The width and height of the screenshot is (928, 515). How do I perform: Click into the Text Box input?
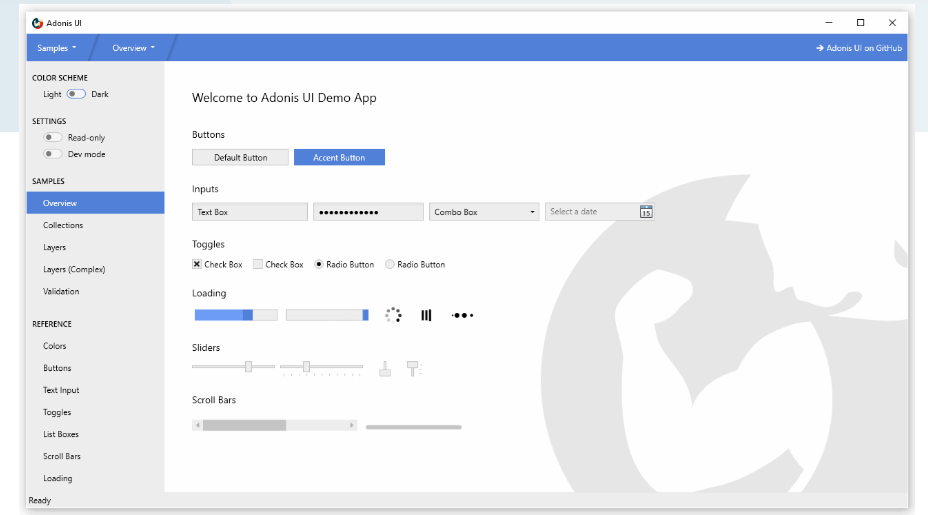pyautogui.click(x=250, y=212)
